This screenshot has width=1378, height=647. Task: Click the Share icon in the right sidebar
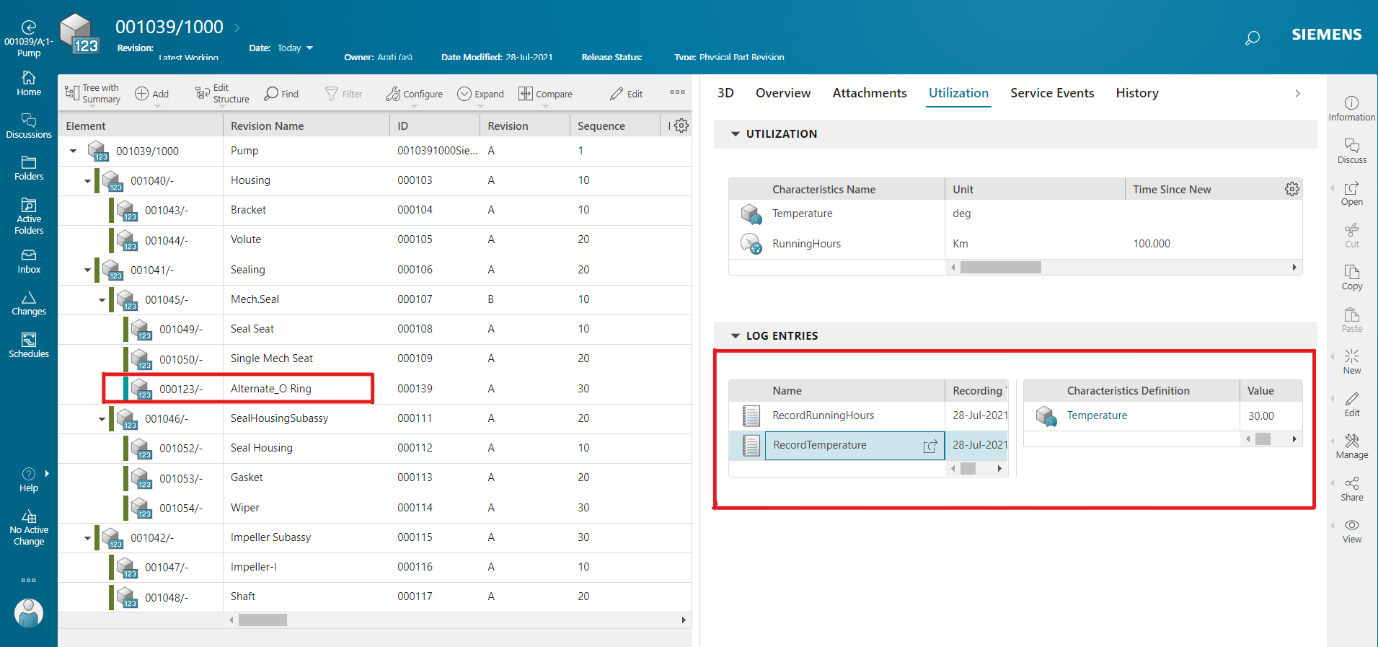pyautogui.click(x=1351, y=489)
